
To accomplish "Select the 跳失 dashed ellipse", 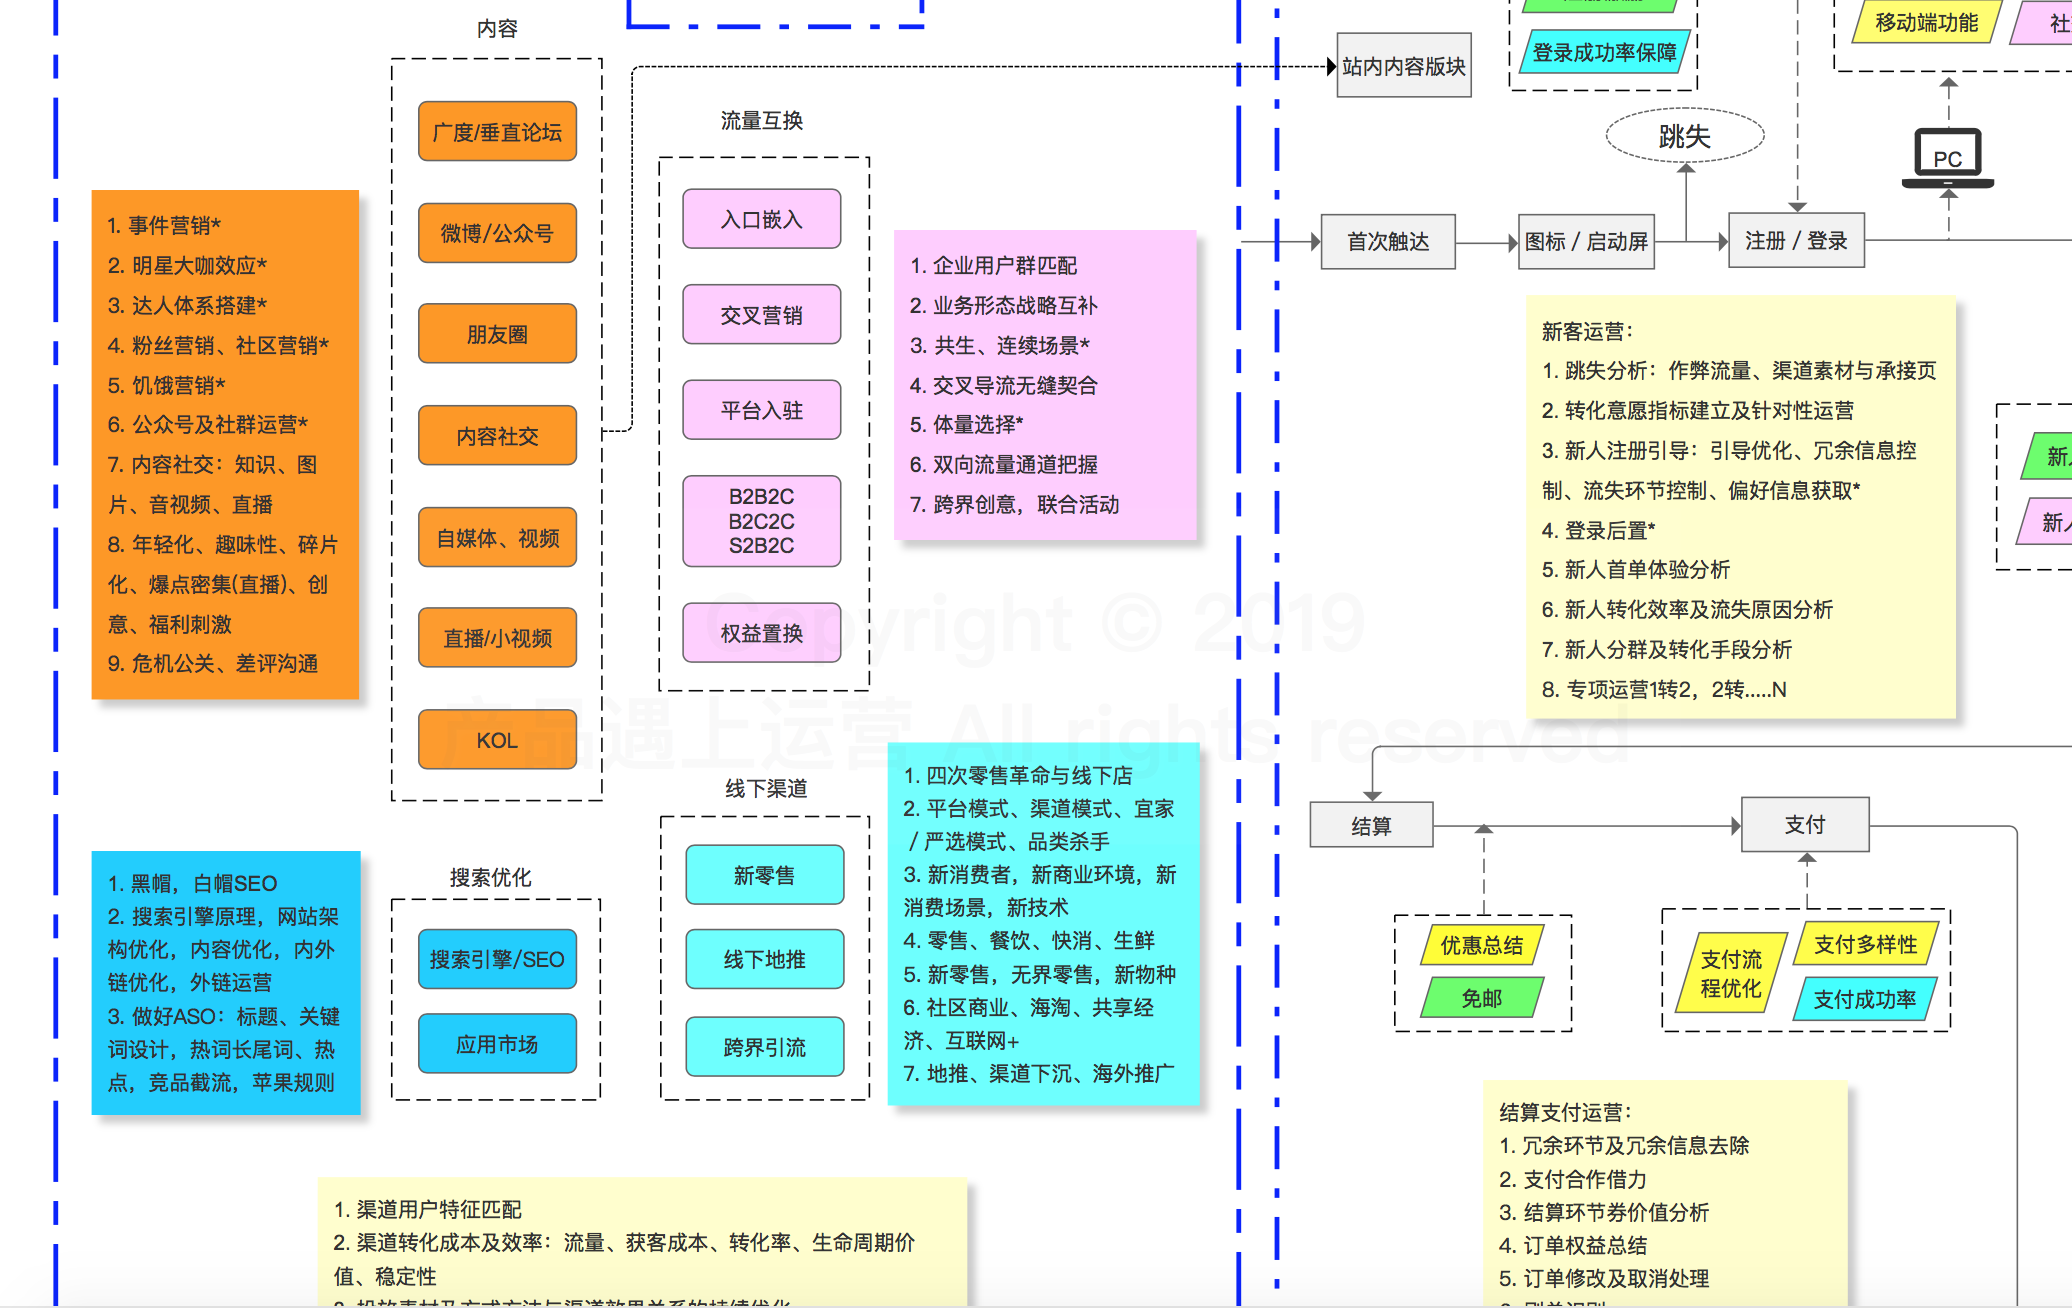I will coord(1685,136).
